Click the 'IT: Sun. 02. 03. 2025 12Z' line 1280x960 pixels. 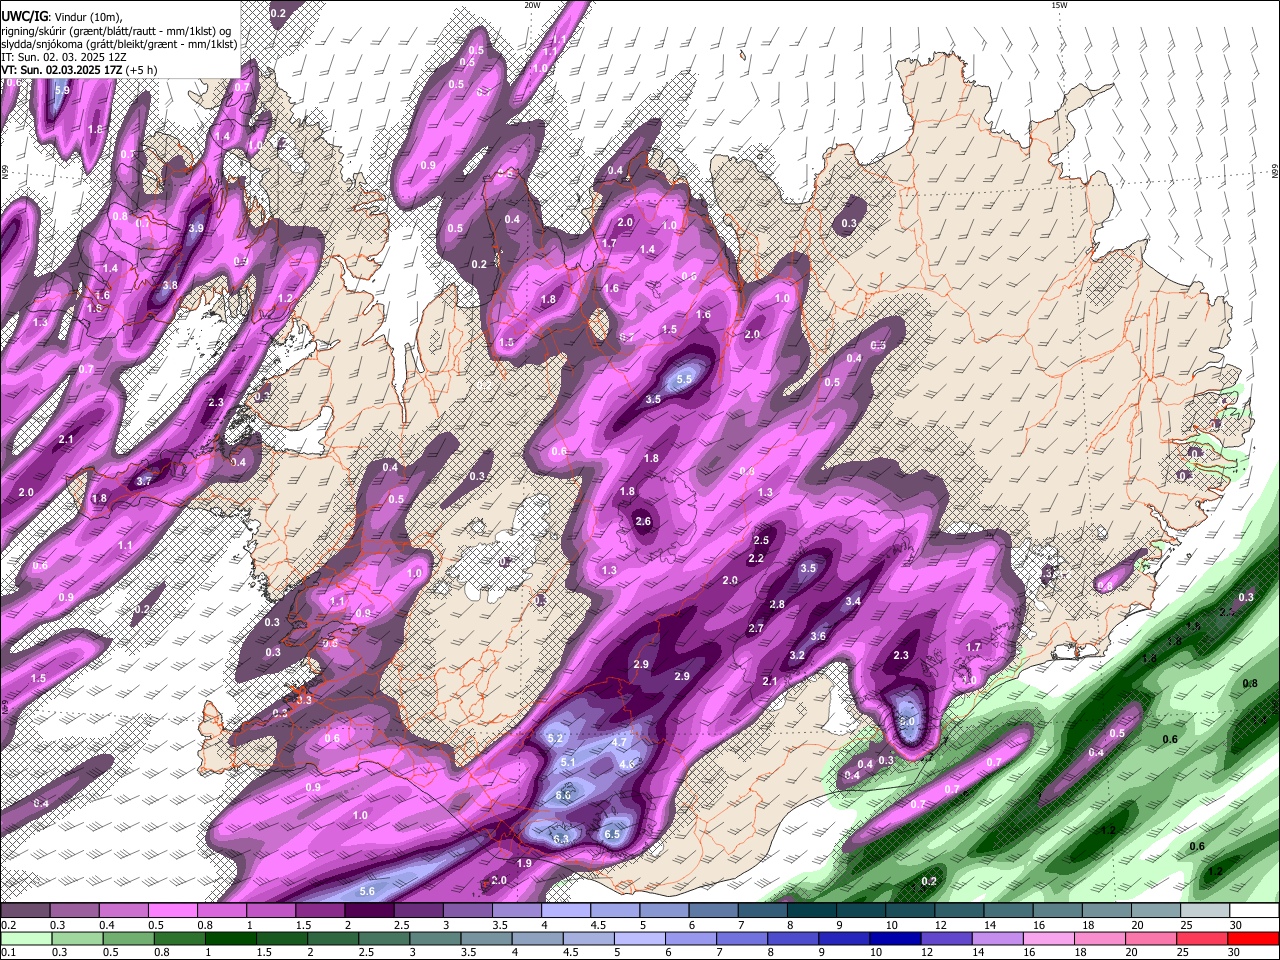coord(64,57)
